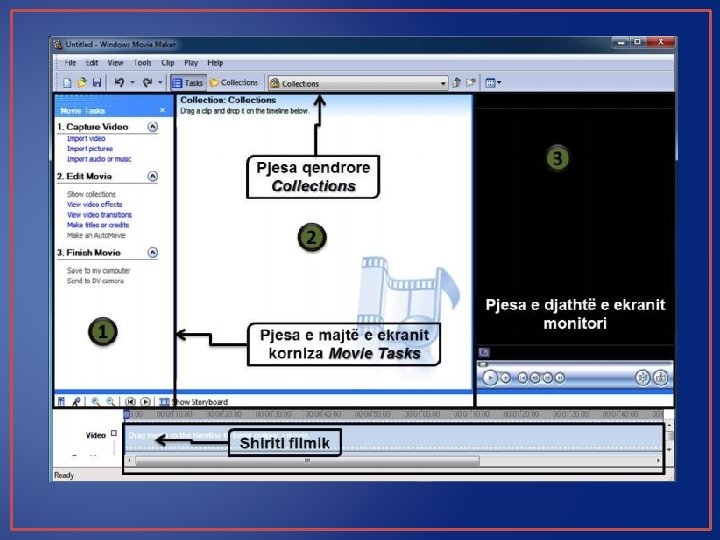The image size is (720, 540).
Task: Click the timeline horizontal scrollbar thumb
Action: pyautogui.click(x=307, y=461)
